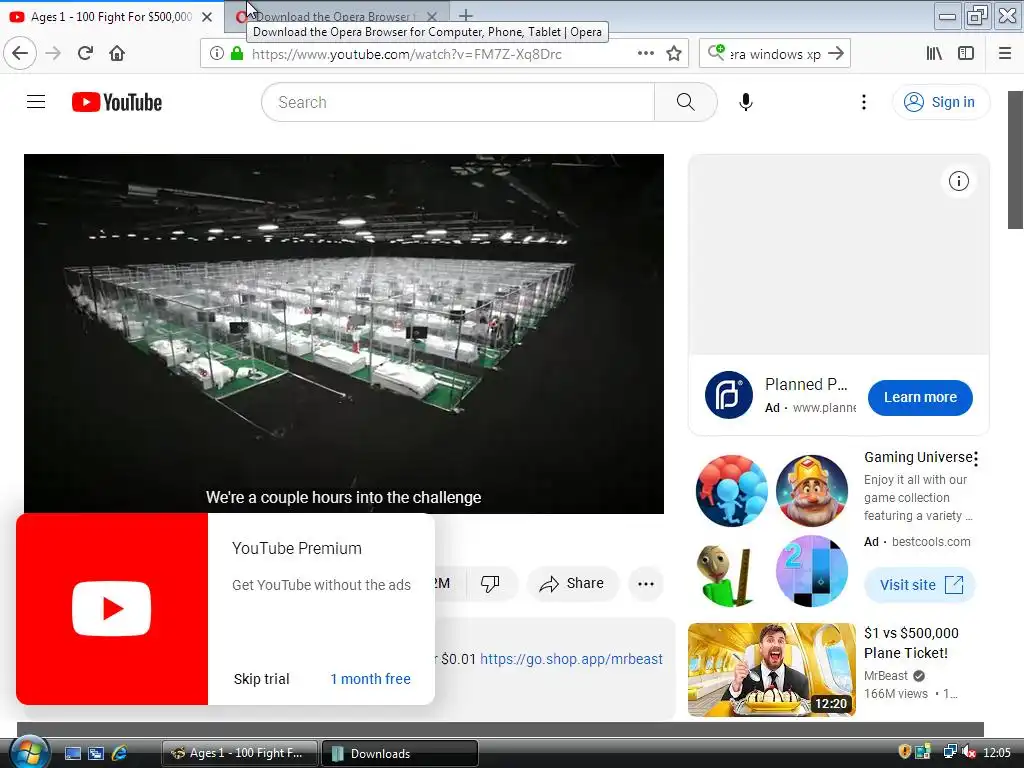
Task: Open the Firefox hamburger menu
Action: tap(1005, 54)
